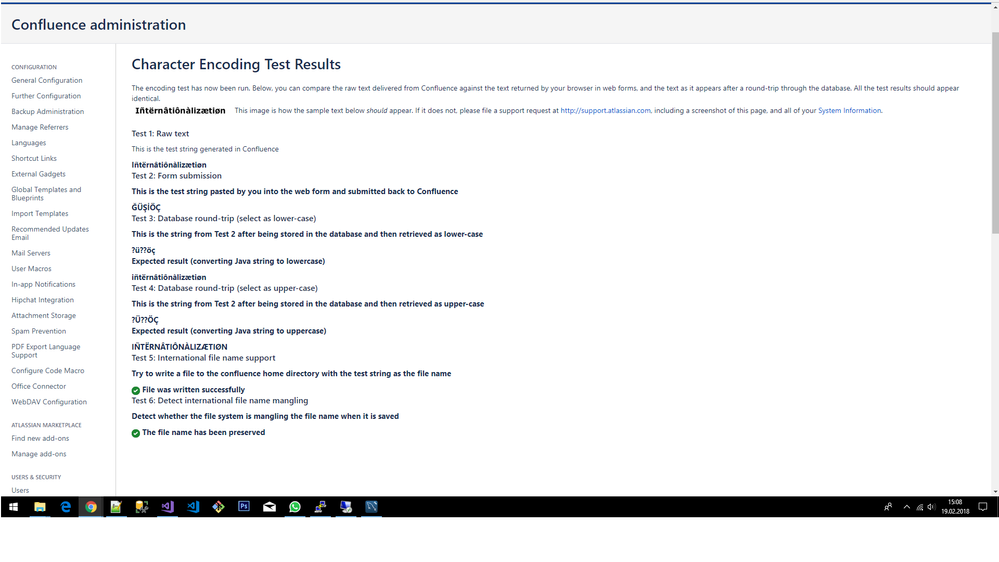Viewport: 999px width, 562px height.
Task: Click 'Test 6: Detect international file name mangling'
Action: coord(220,401)
